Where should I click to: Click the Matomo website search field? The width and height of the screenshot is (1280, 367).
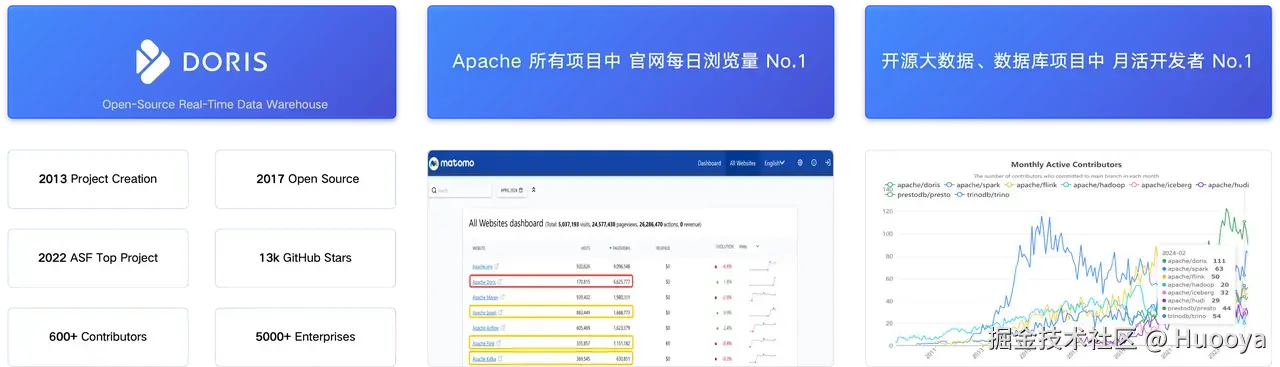tap(460, 190)
